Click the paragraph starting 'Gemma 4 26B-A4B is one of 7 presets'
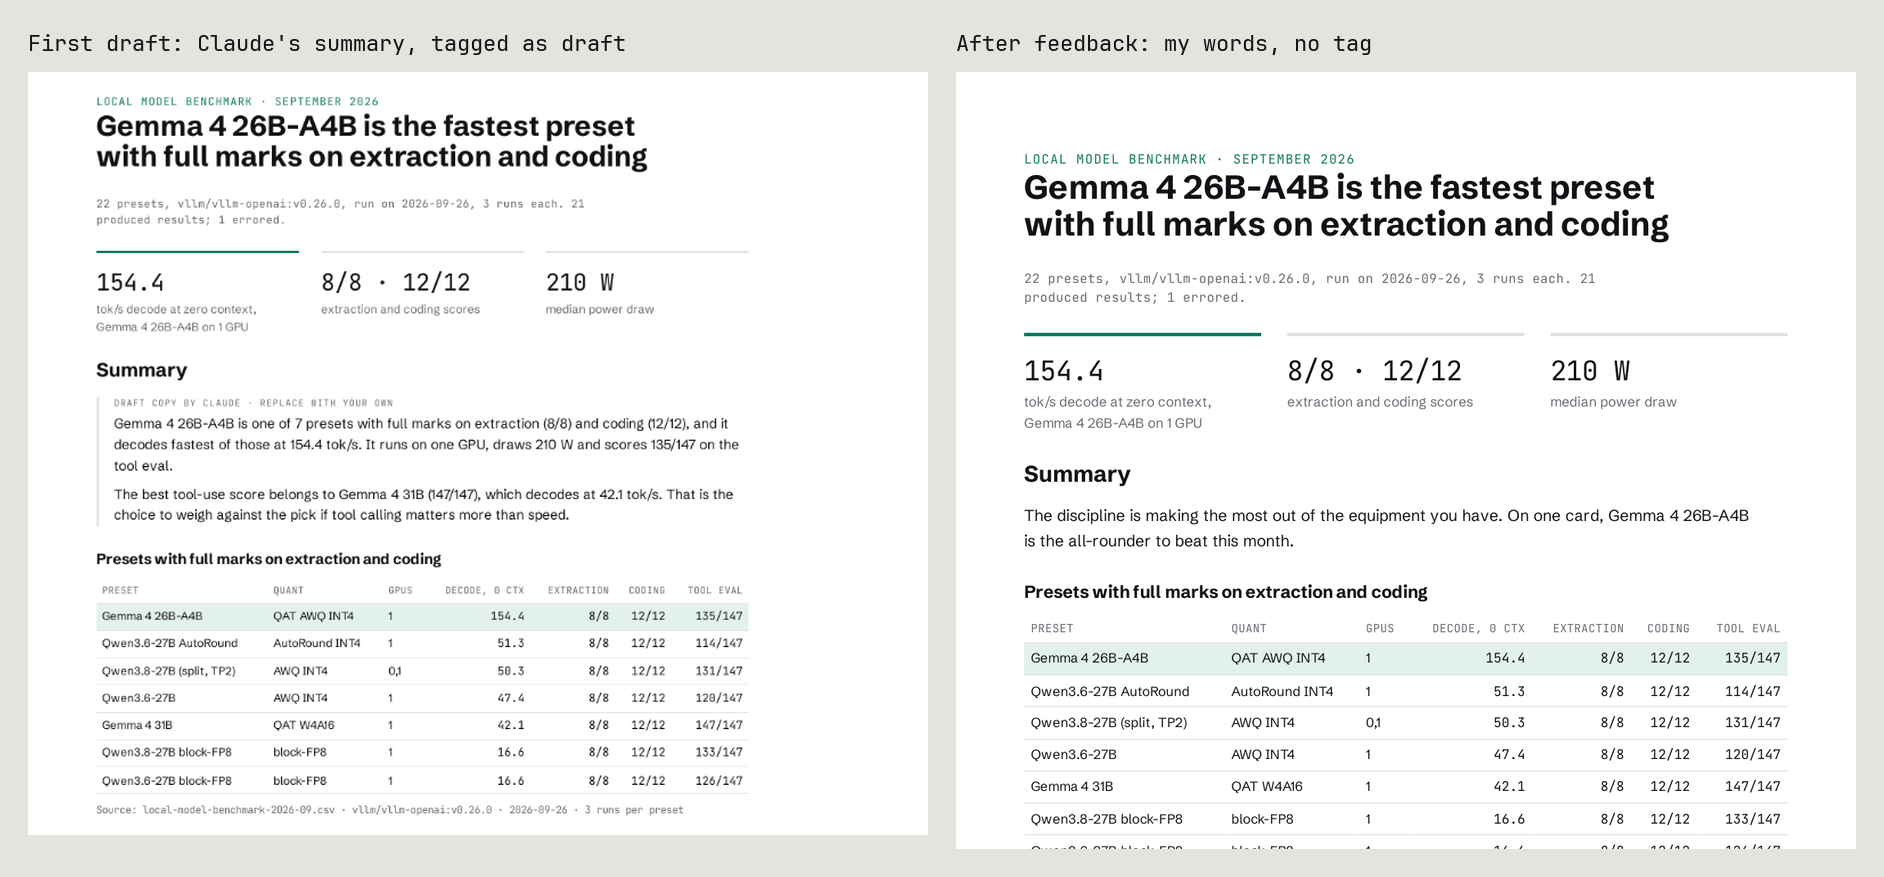The image size is (1884, 877). click(426, 445)
